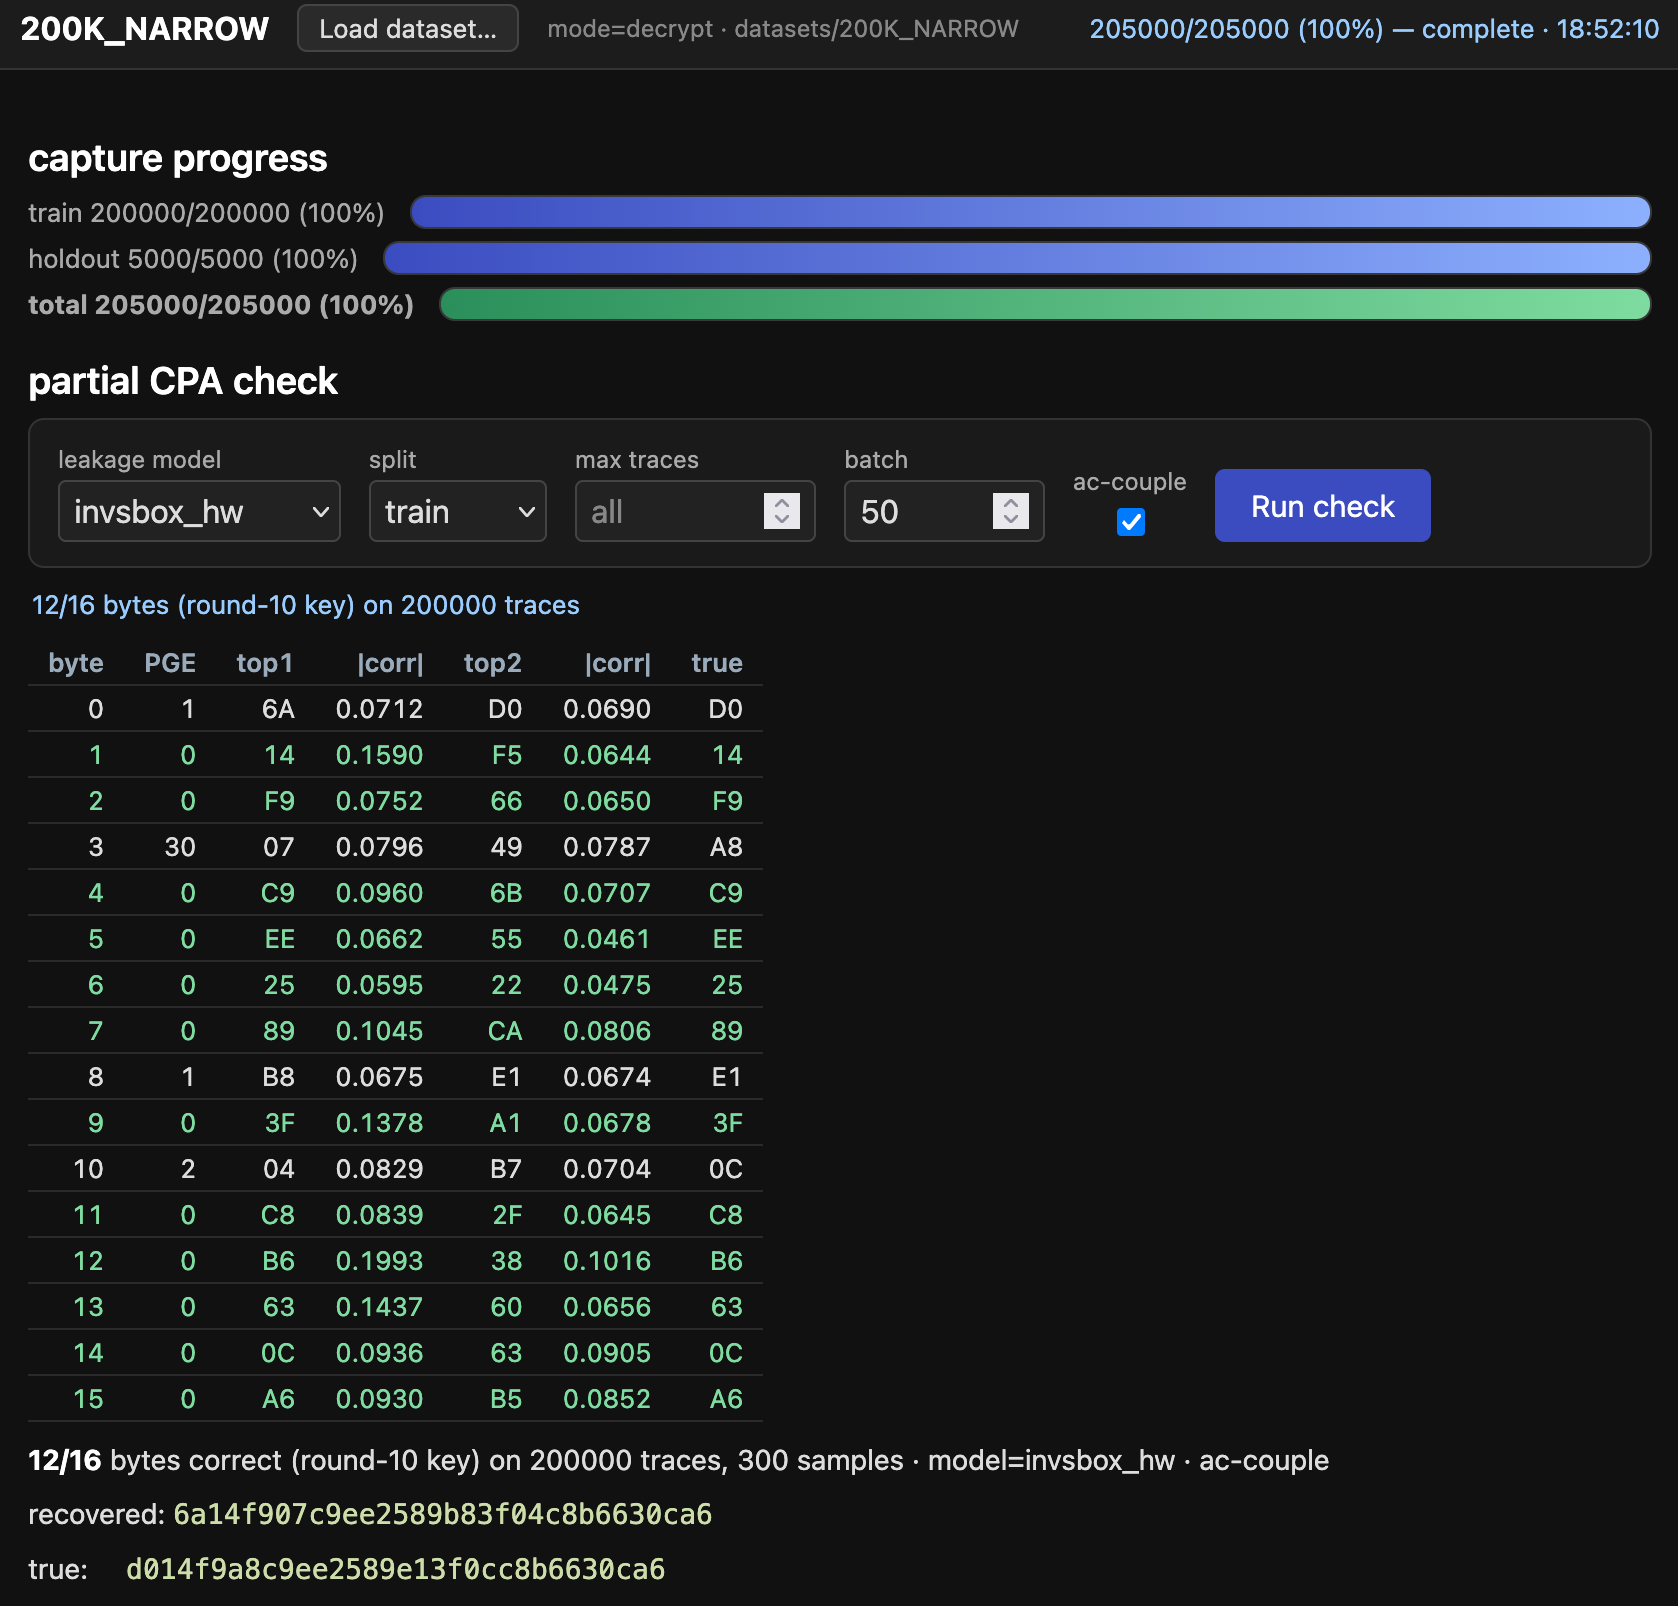Image resolution: width=1678 pixels, height=1606 pixels.
Task: Click top1 value 6A in byte 0 row
Action: coord(278,709)
